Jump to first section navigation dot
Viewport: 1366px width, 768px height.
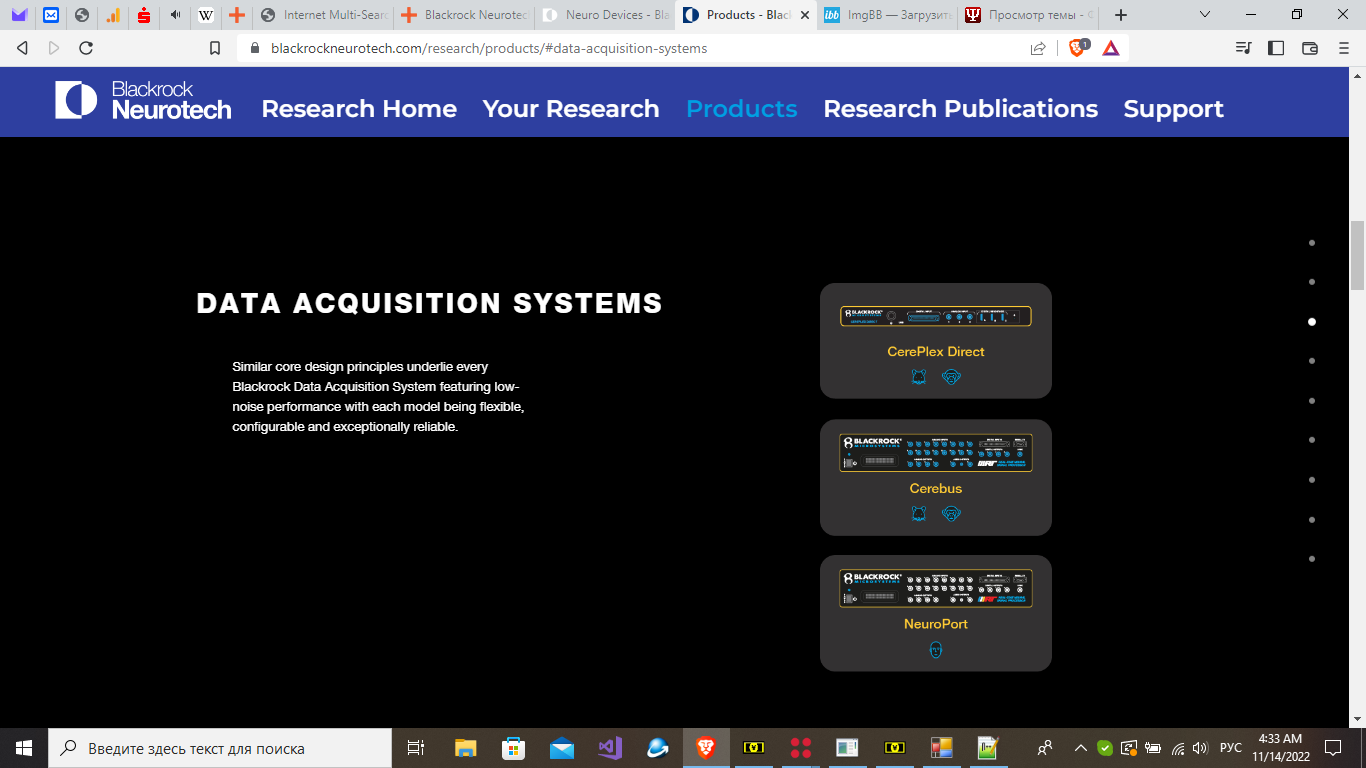coord(1312,243)
